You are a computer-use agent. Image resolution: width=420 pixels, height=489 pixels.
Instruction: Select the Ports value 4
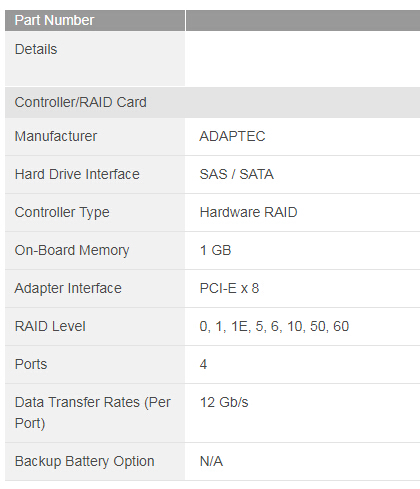coord(203,364)
